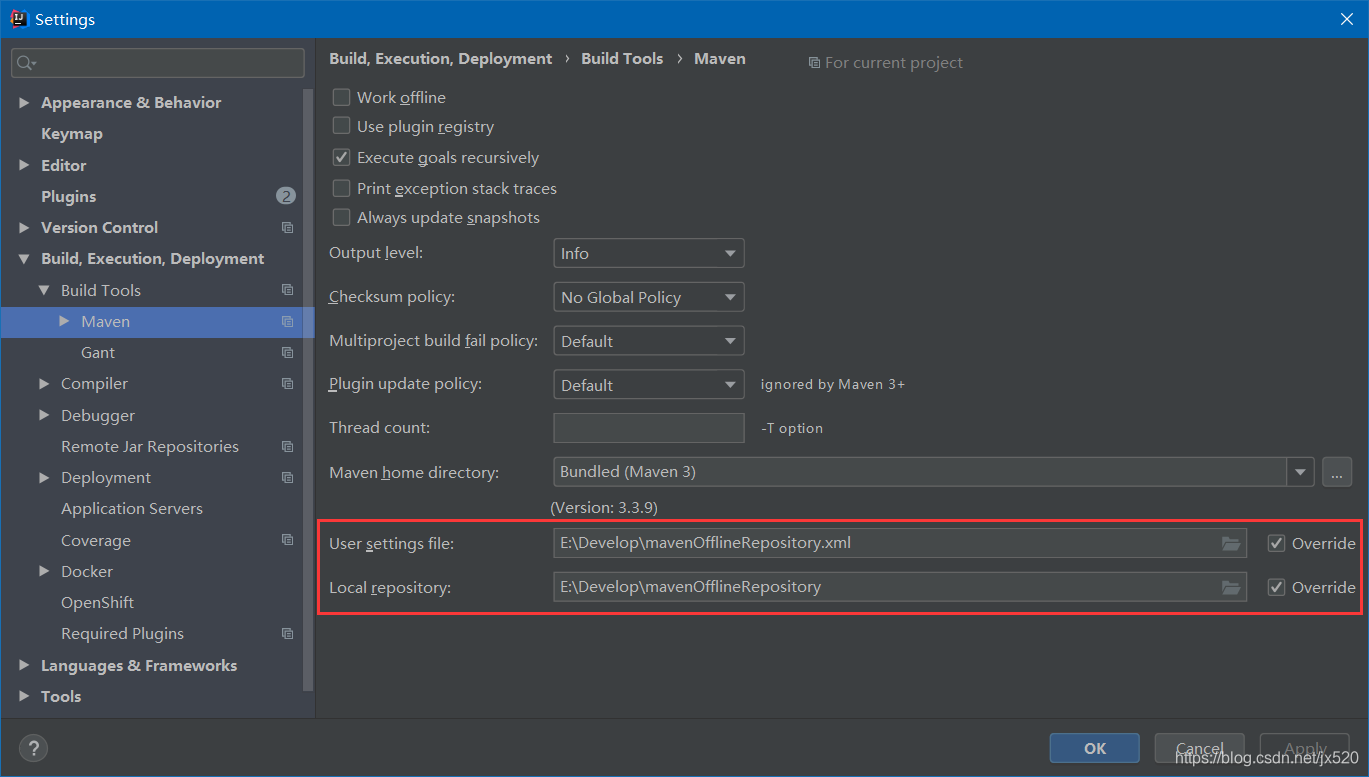
Task: Click the project-level icon on Maven row
Action: pyautogui.click(x=287, y=322)
